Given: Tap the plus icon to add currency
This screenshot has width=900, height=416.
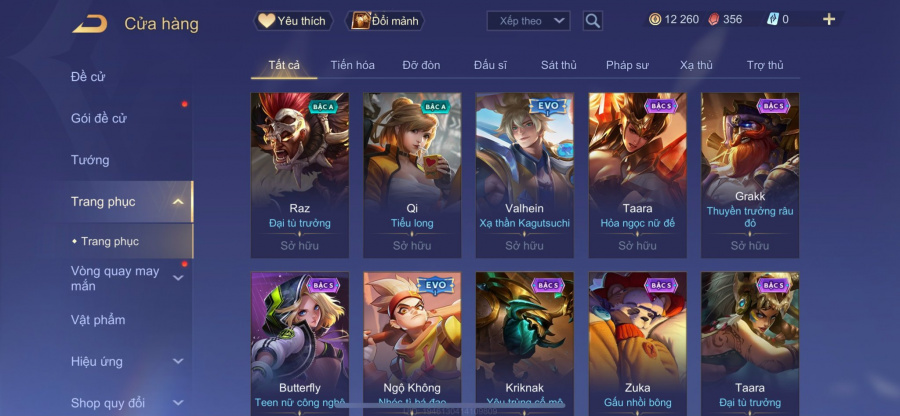Looking at the screenshot, I should (828, 20).
